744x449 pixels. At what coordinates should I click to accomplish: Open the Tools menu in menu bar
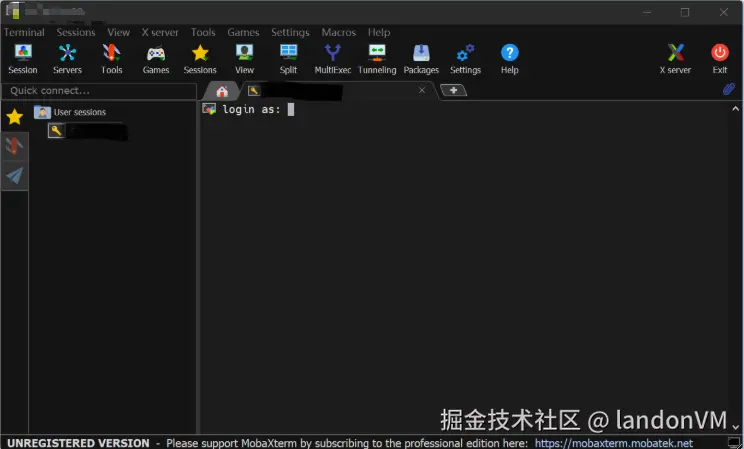pyautogui.click(x=203, y=32)
